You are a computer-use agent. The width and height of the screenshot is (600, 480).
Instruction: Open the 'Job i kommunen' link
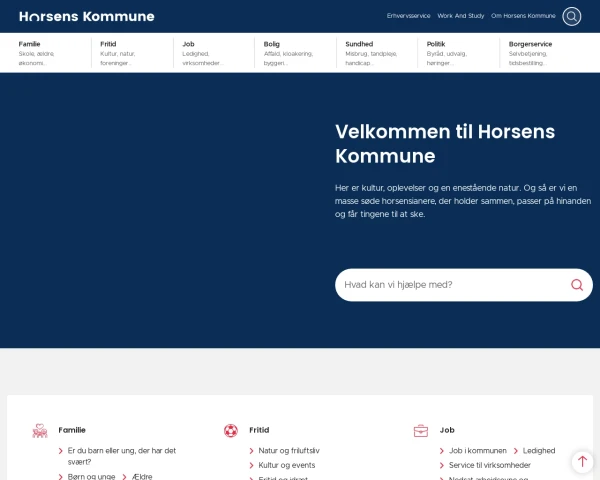point(478,451)
